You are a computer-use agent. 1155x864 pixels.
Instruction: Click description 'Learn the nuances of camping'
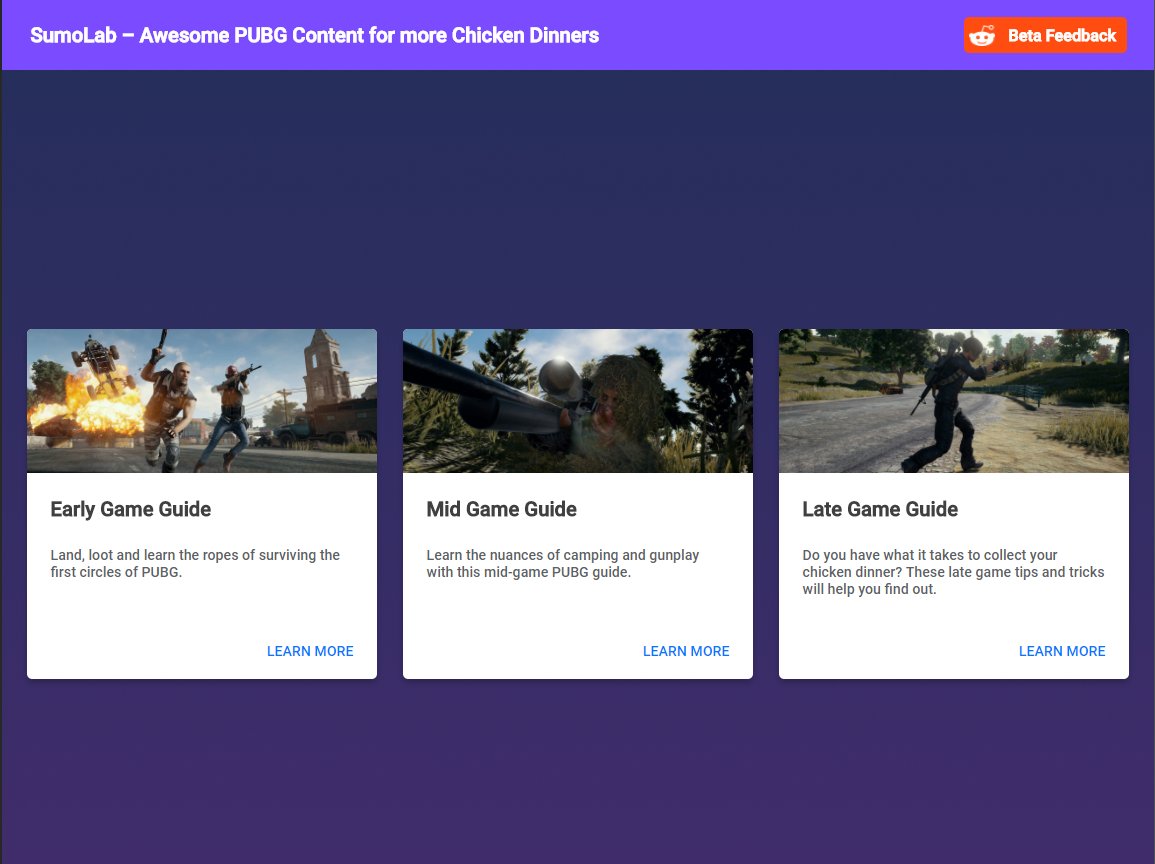(x=563, y=563)
